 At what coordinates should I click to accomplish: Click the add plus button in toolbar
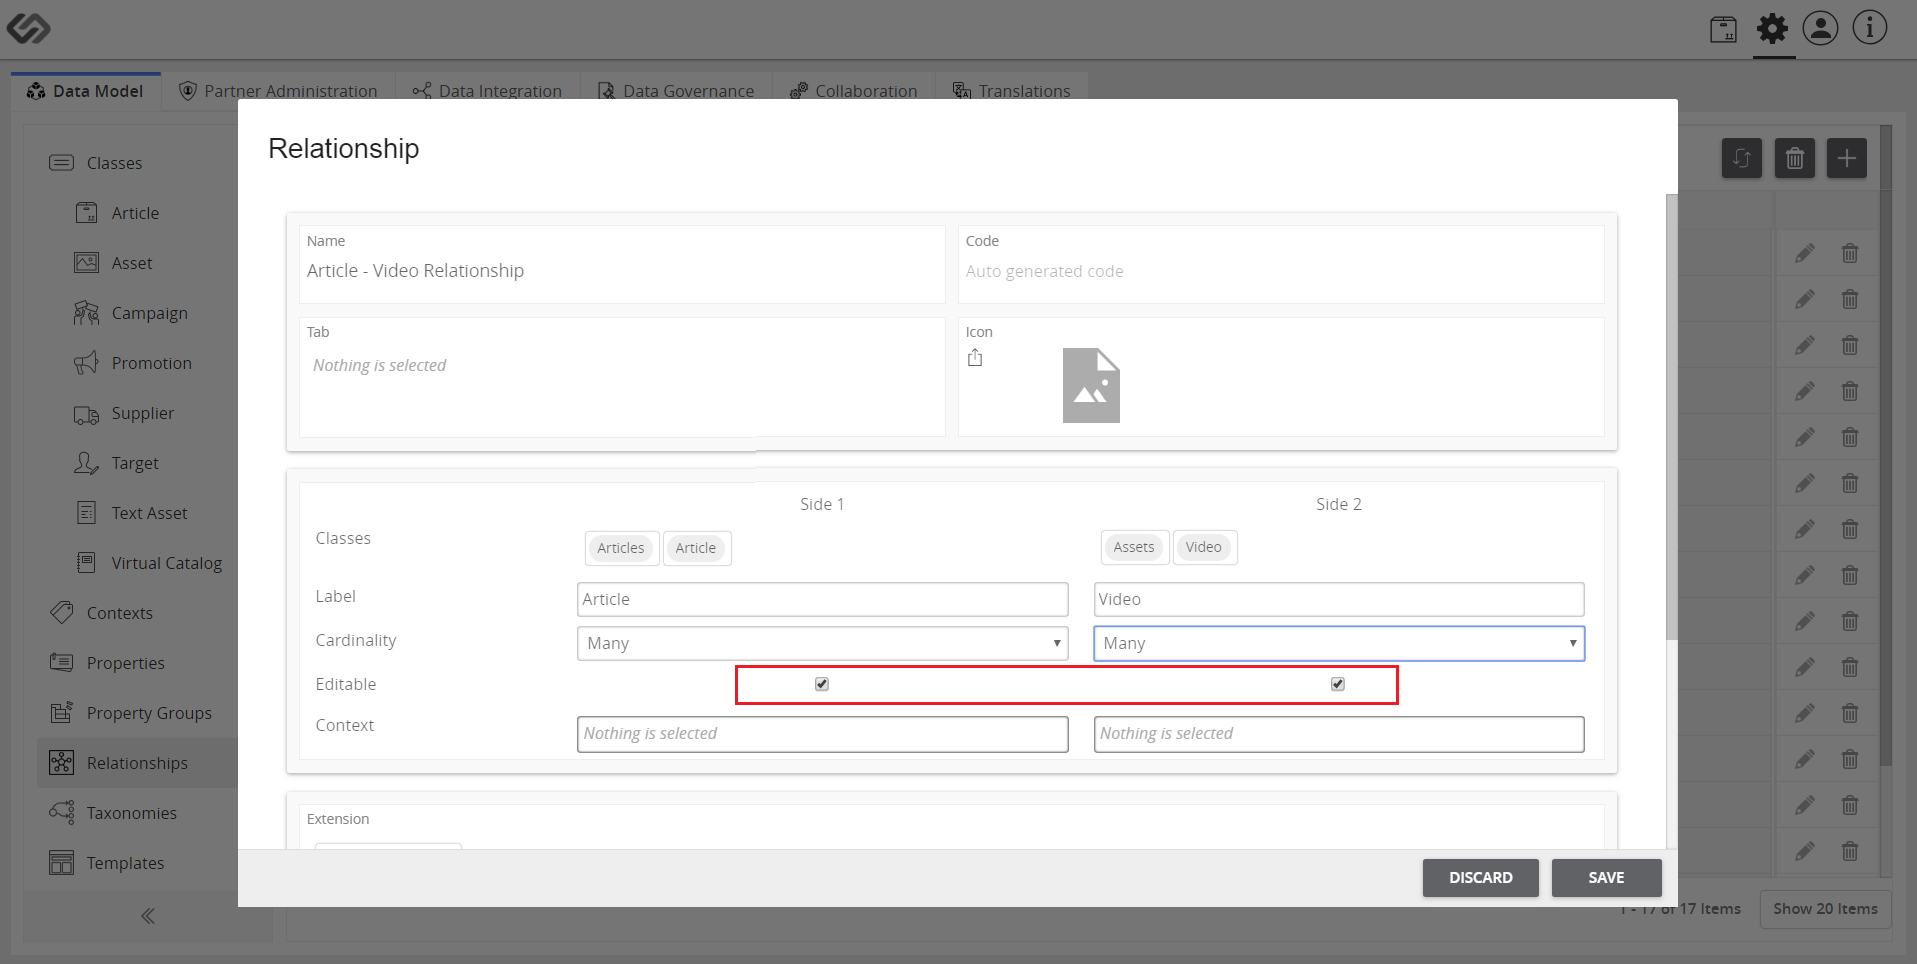point(1846,158)
